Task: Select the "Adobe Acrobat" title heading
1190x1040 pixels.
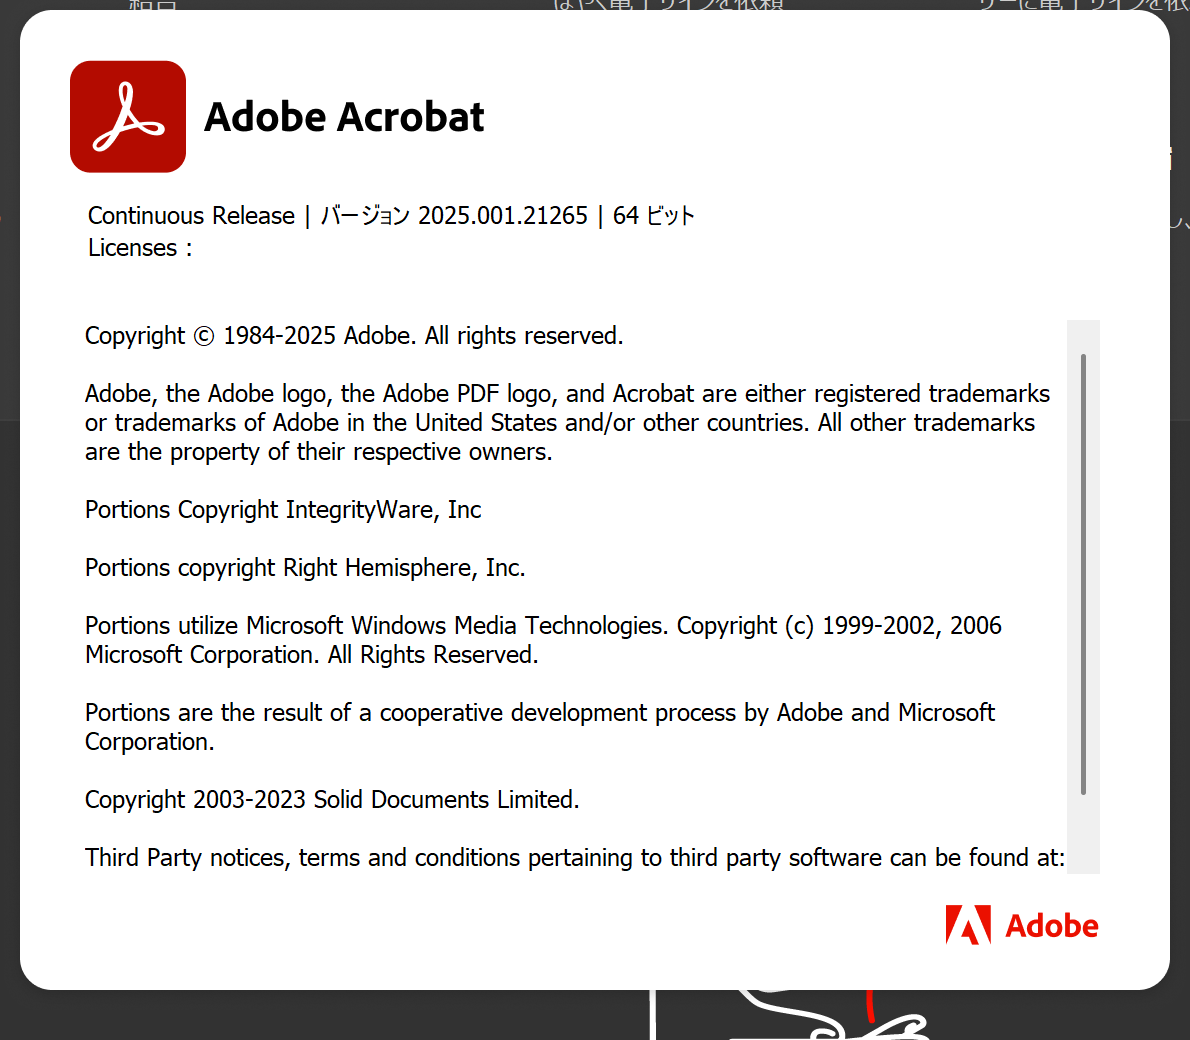Action: pyautogui.click(x=344, y=117)
